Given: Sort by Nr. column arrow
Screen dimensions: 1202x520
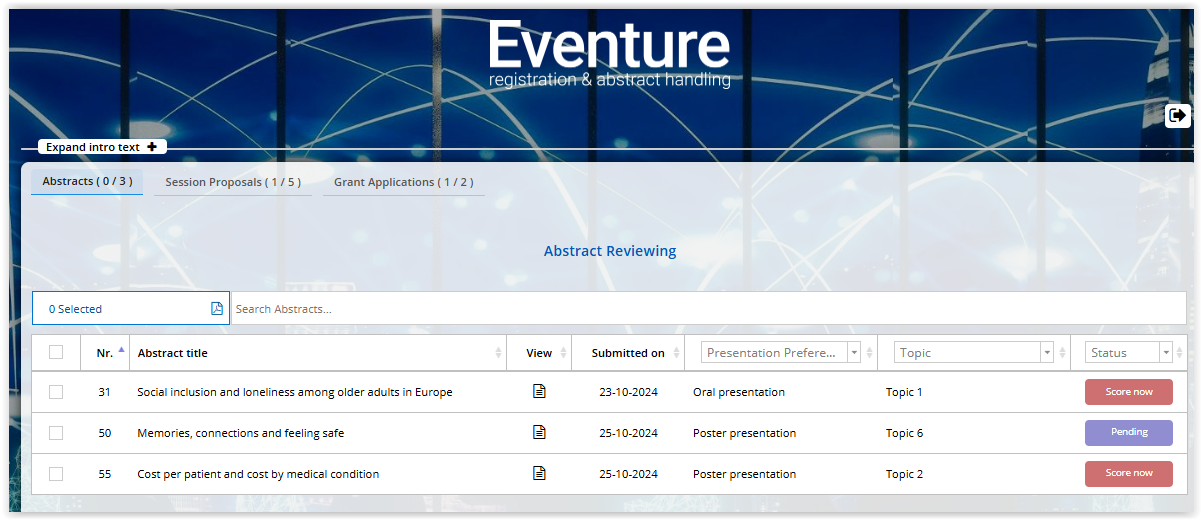Looking at the screenshot, I should [121, 350].
